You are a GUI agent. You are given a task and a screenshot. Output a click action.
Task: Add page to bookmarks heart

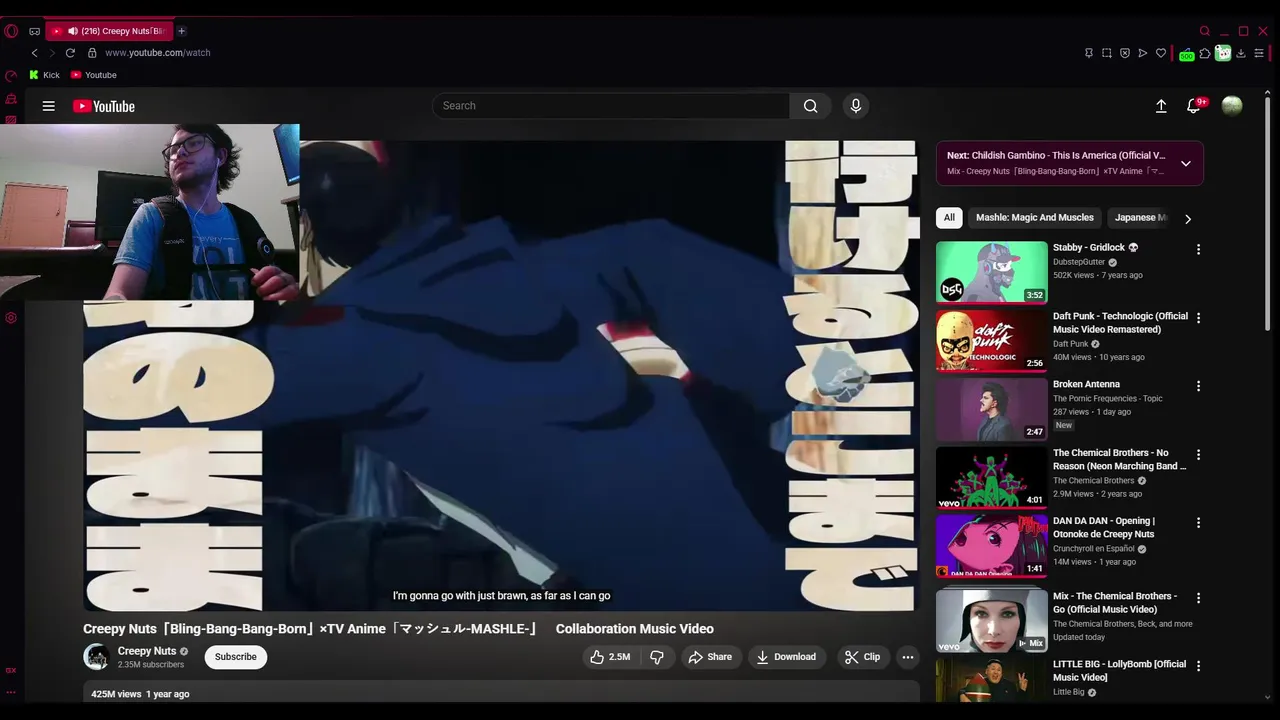click(1161, 53)
